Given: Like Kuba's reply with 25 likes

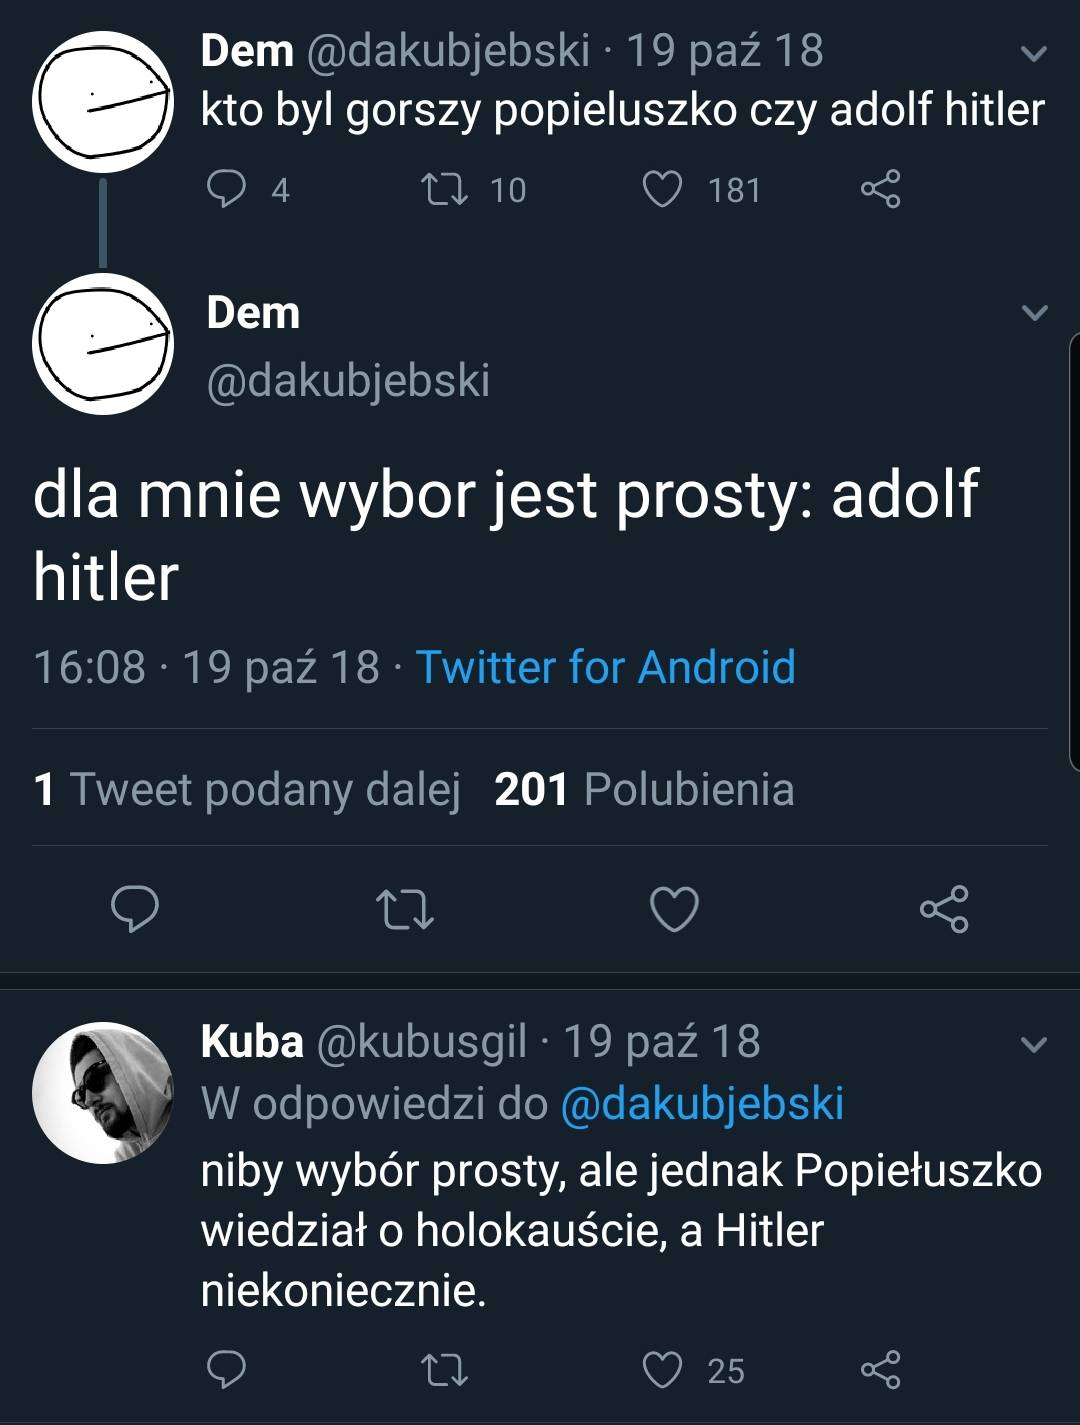Looking at the screenshot, I should pyautogui.click(x=662, y=1369).
